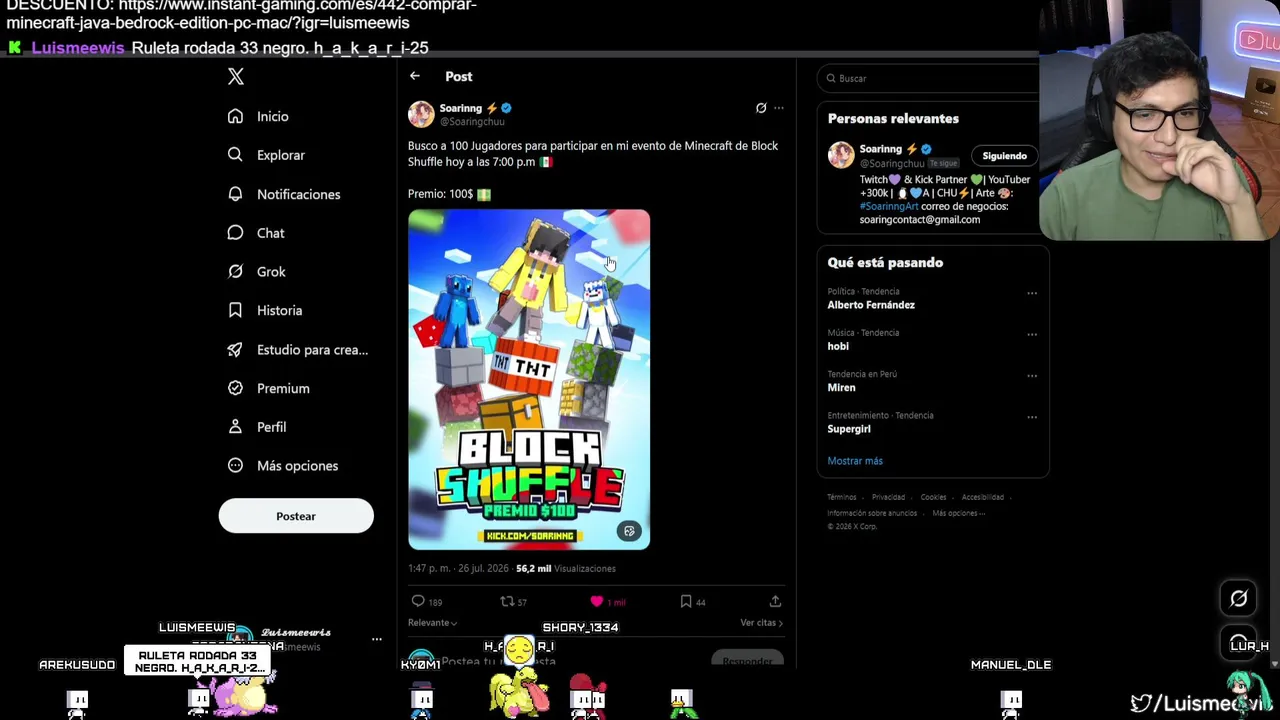Unlike the post with the pink heart

pyautogui.click(x=597, y=601)
